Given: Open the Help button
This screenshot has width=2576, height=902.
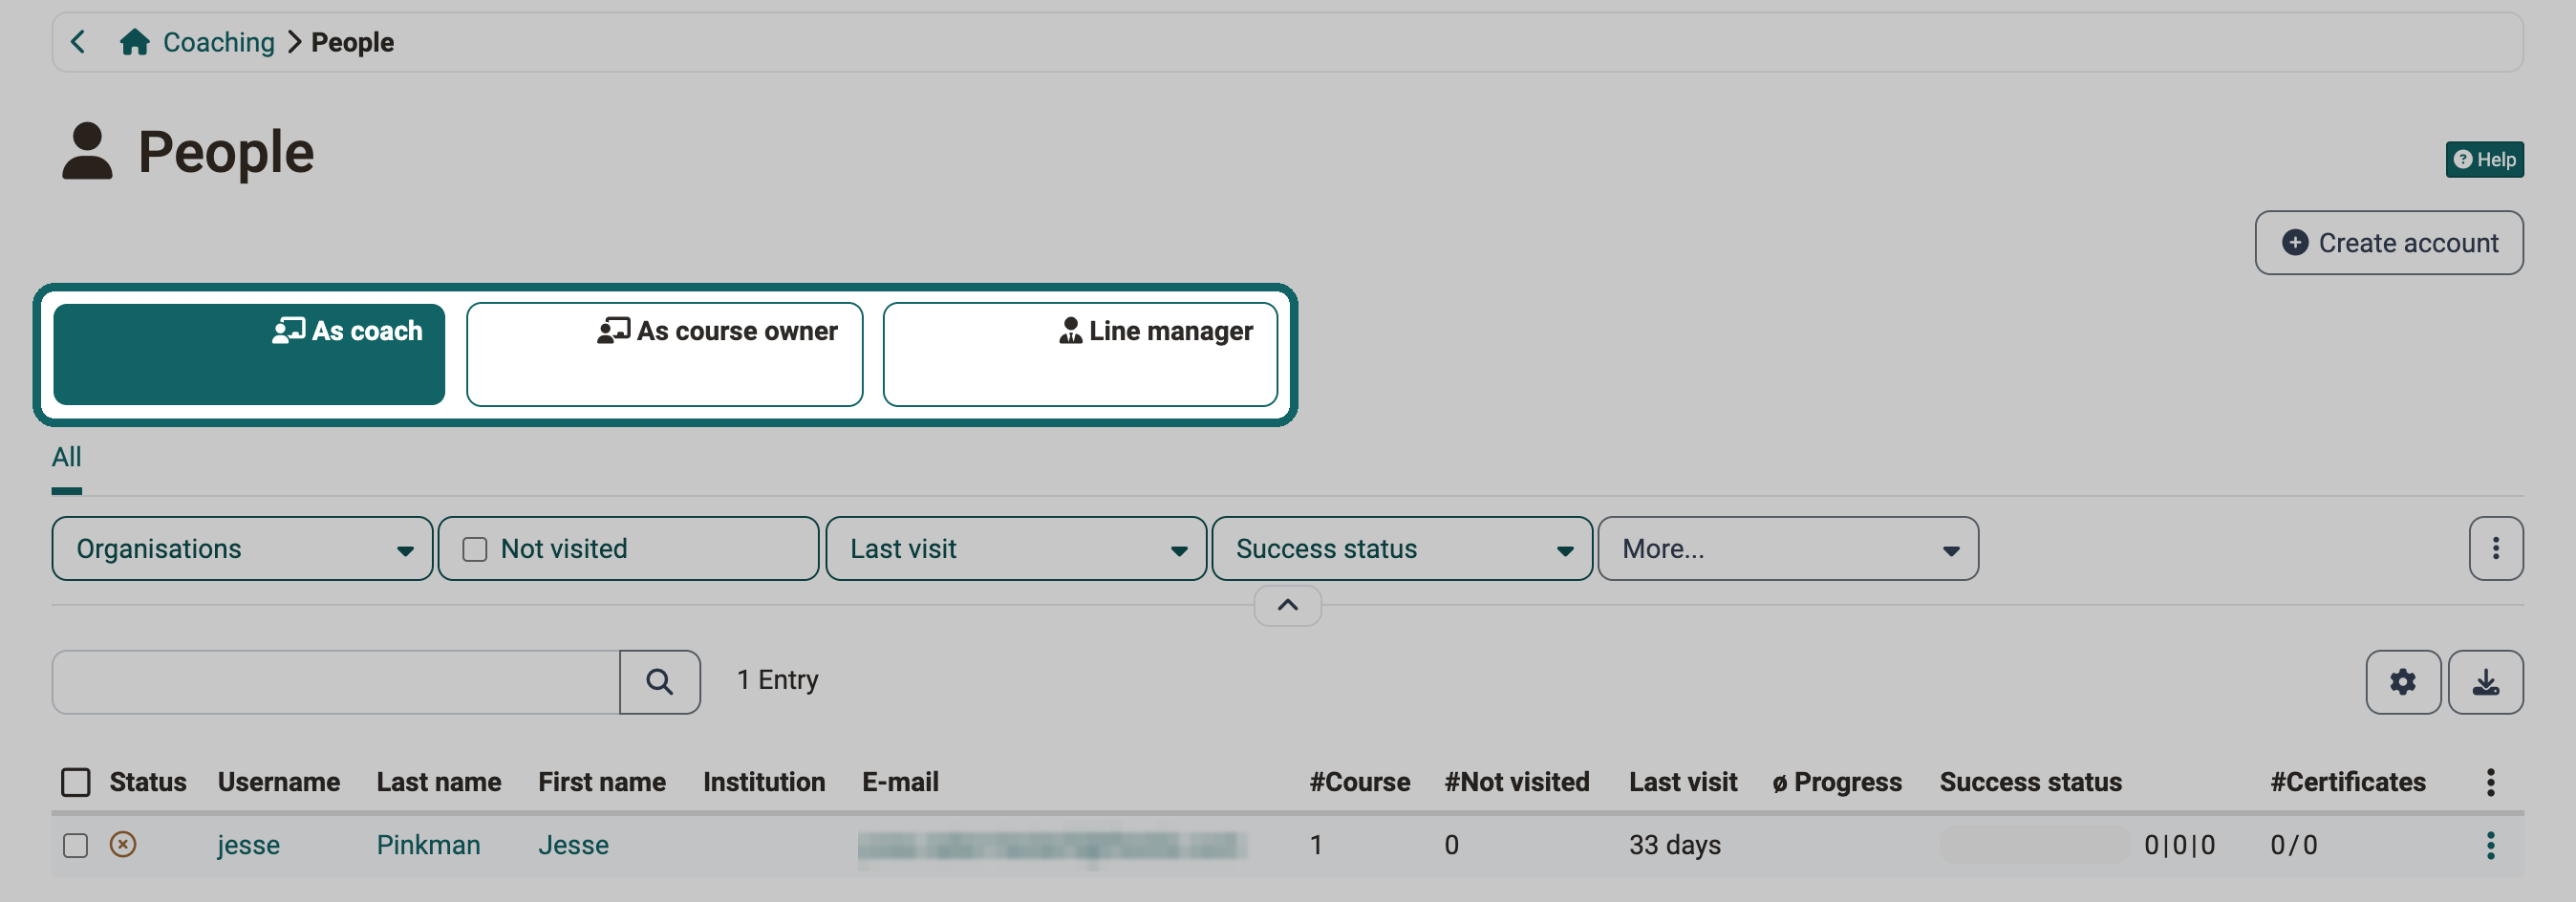Looking at the screenshot, I should click(x=2484, y=160).
